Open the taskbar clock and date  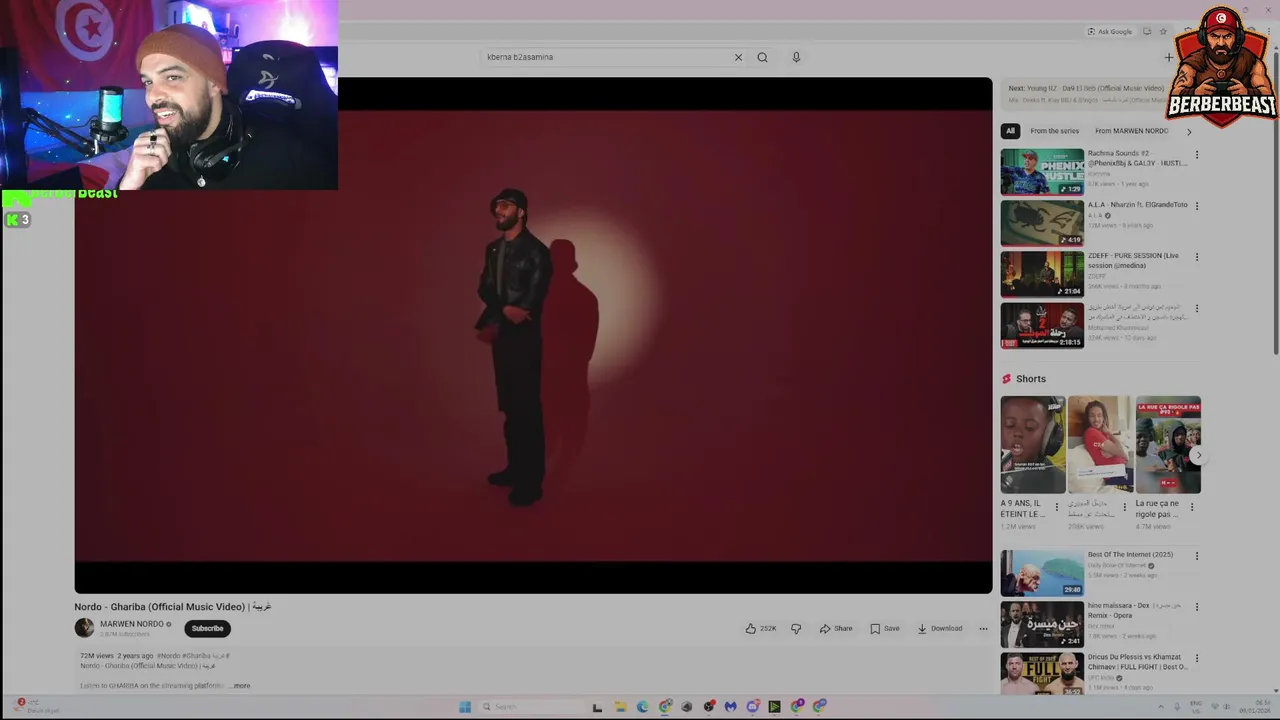click(x=1255, y=707)
